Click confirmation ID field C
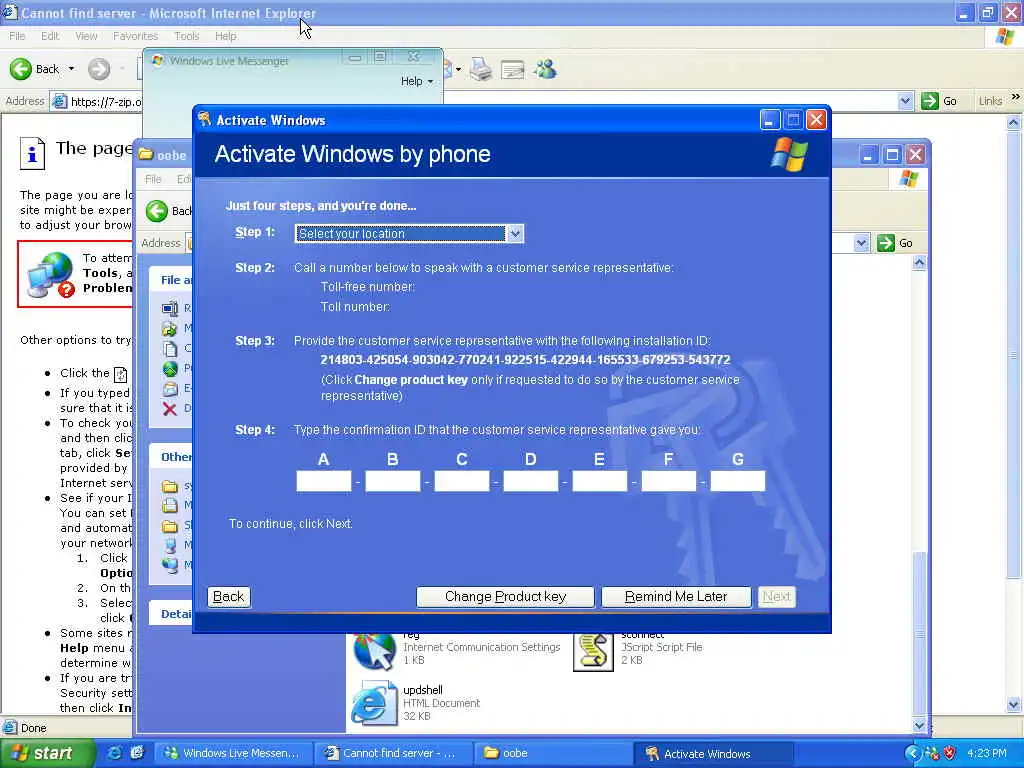This screenshot has height=768, width=1024. pos(462,481)
